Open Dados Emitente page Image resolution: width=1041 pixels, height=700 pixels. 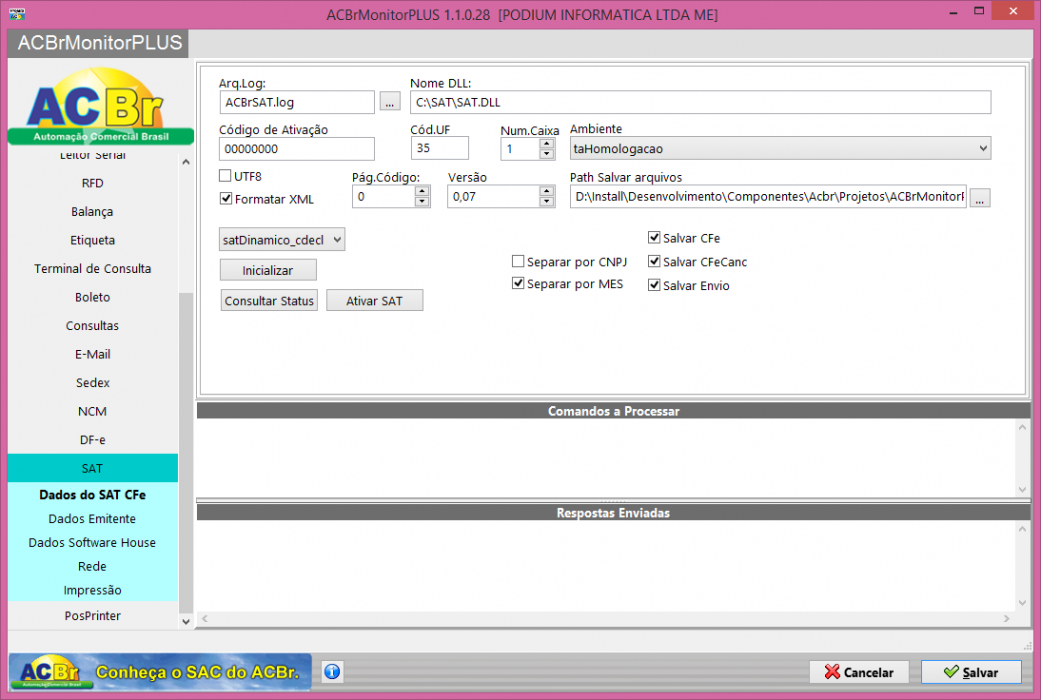click(93, 519)
